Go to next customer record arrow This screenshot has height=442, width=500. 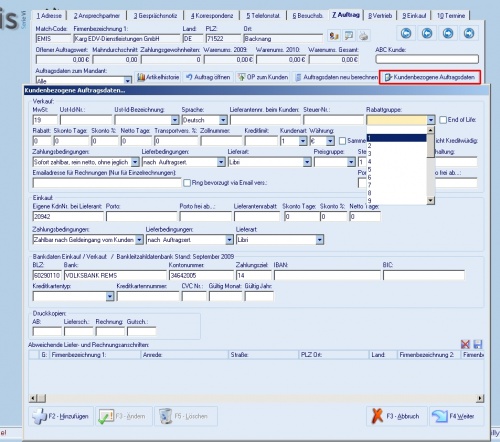pyautogui.click(x=448, y=33)
